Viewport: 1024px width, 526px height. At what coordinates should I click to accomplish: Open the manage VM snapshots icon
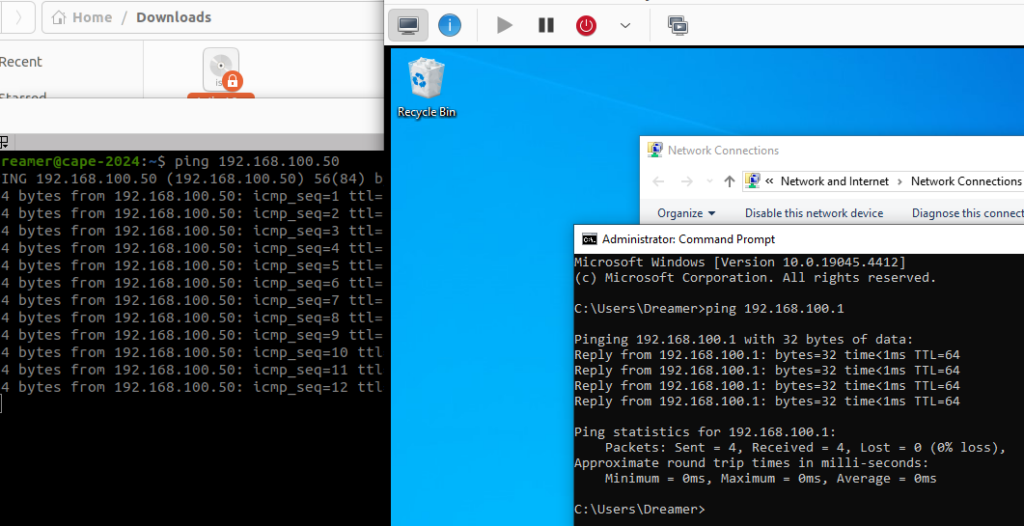click(678, 25)
